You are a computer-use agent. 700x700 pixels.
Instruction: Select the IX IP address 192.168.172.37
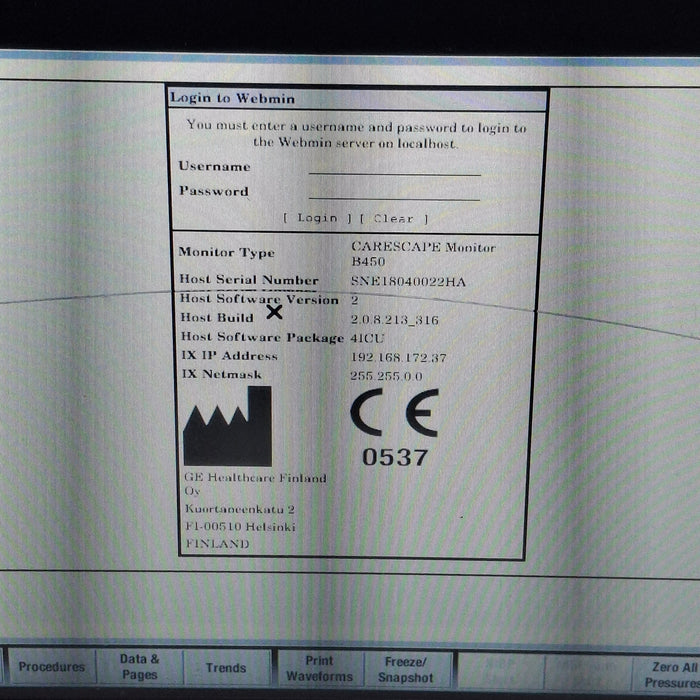coord(398,358)
